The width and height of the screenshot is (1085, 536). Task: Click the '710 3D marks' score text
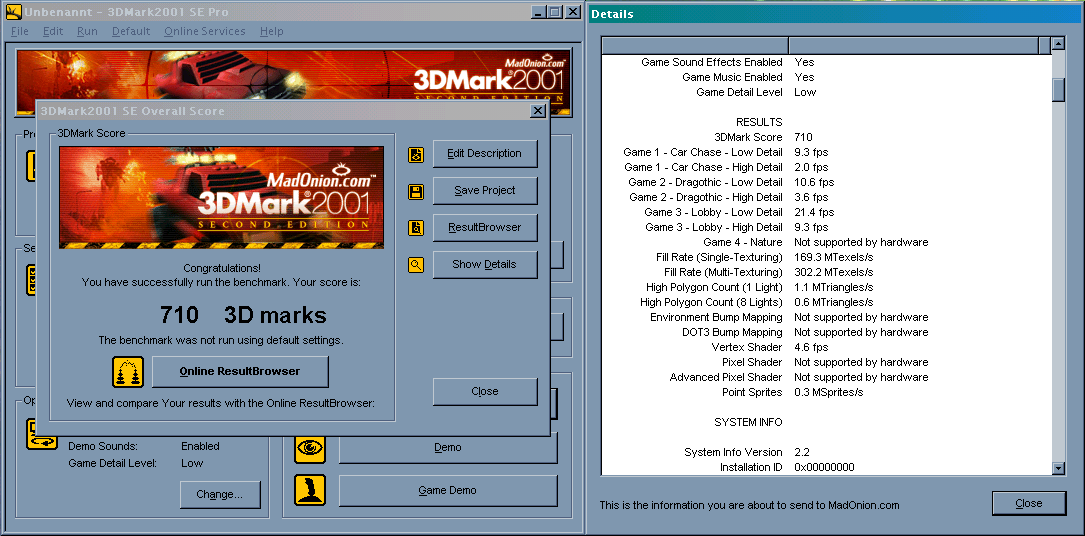click(x=243, y=315)
